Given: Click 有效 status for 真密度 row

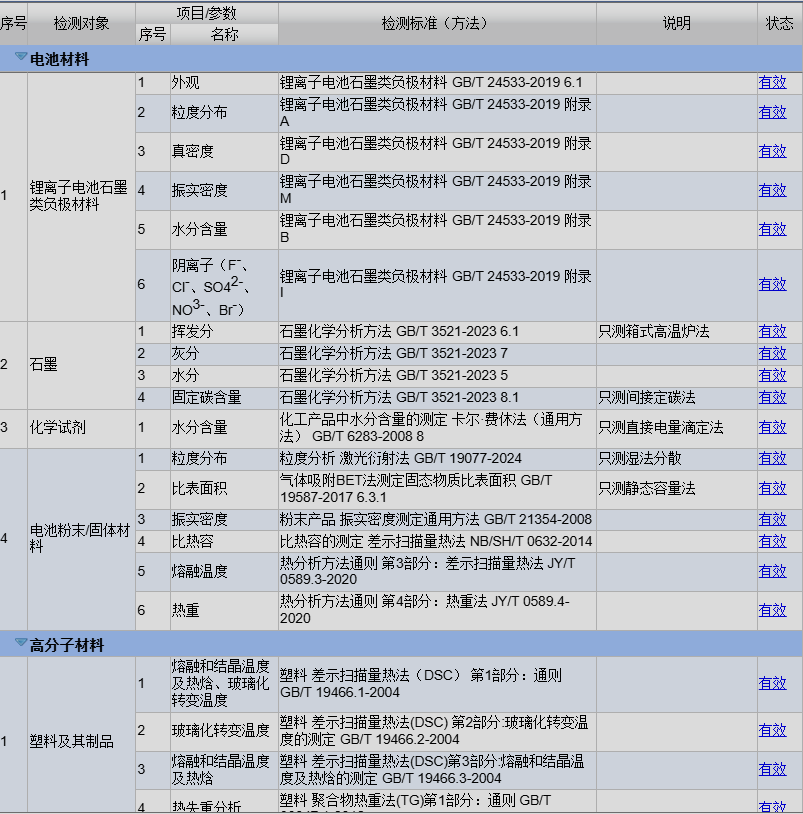Looking at the screenshot, I should (x=772, y=151).
